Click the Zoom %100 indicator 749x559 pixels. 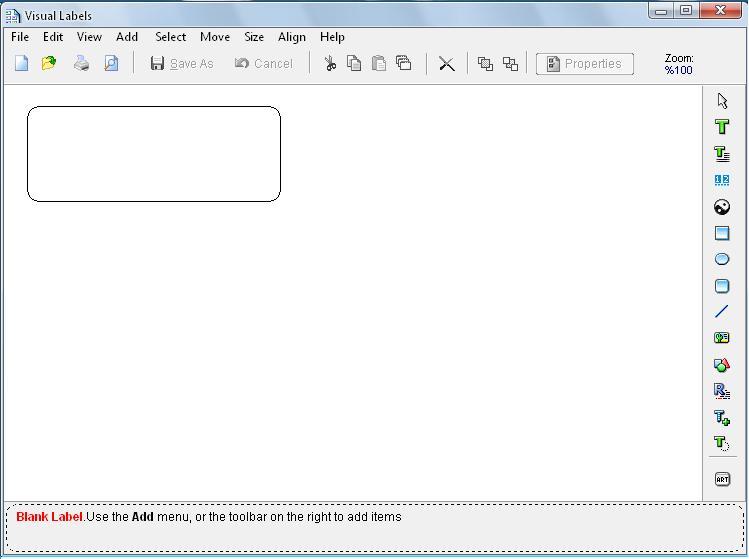click(679, 64)
